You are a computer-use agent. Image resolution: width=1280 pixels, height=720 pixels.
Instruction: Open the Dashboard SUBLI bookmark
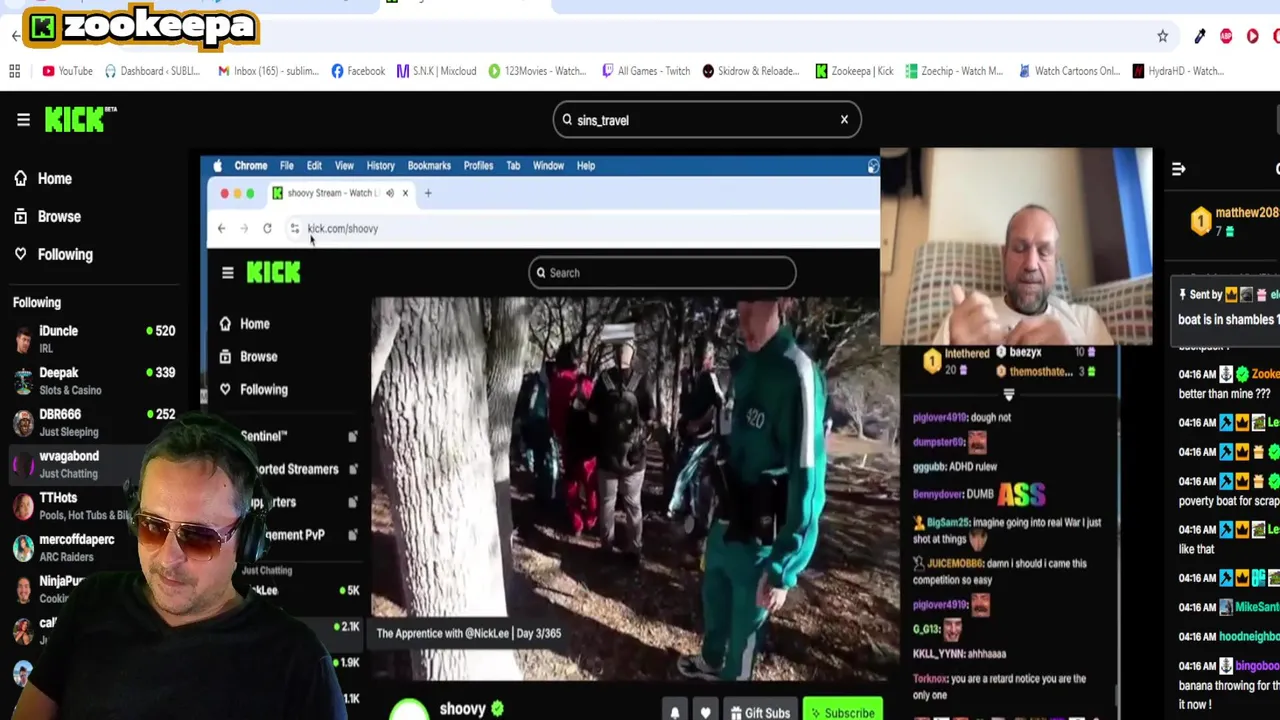(x=152, y=71)
